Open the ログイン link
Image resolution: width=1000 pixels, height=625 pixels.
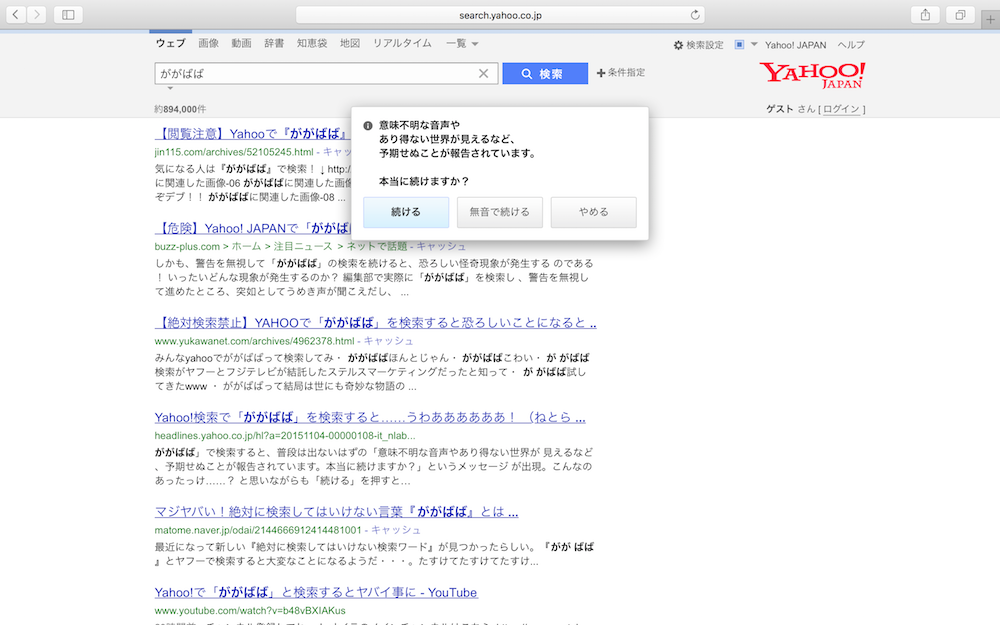click(x=842, y=109)
